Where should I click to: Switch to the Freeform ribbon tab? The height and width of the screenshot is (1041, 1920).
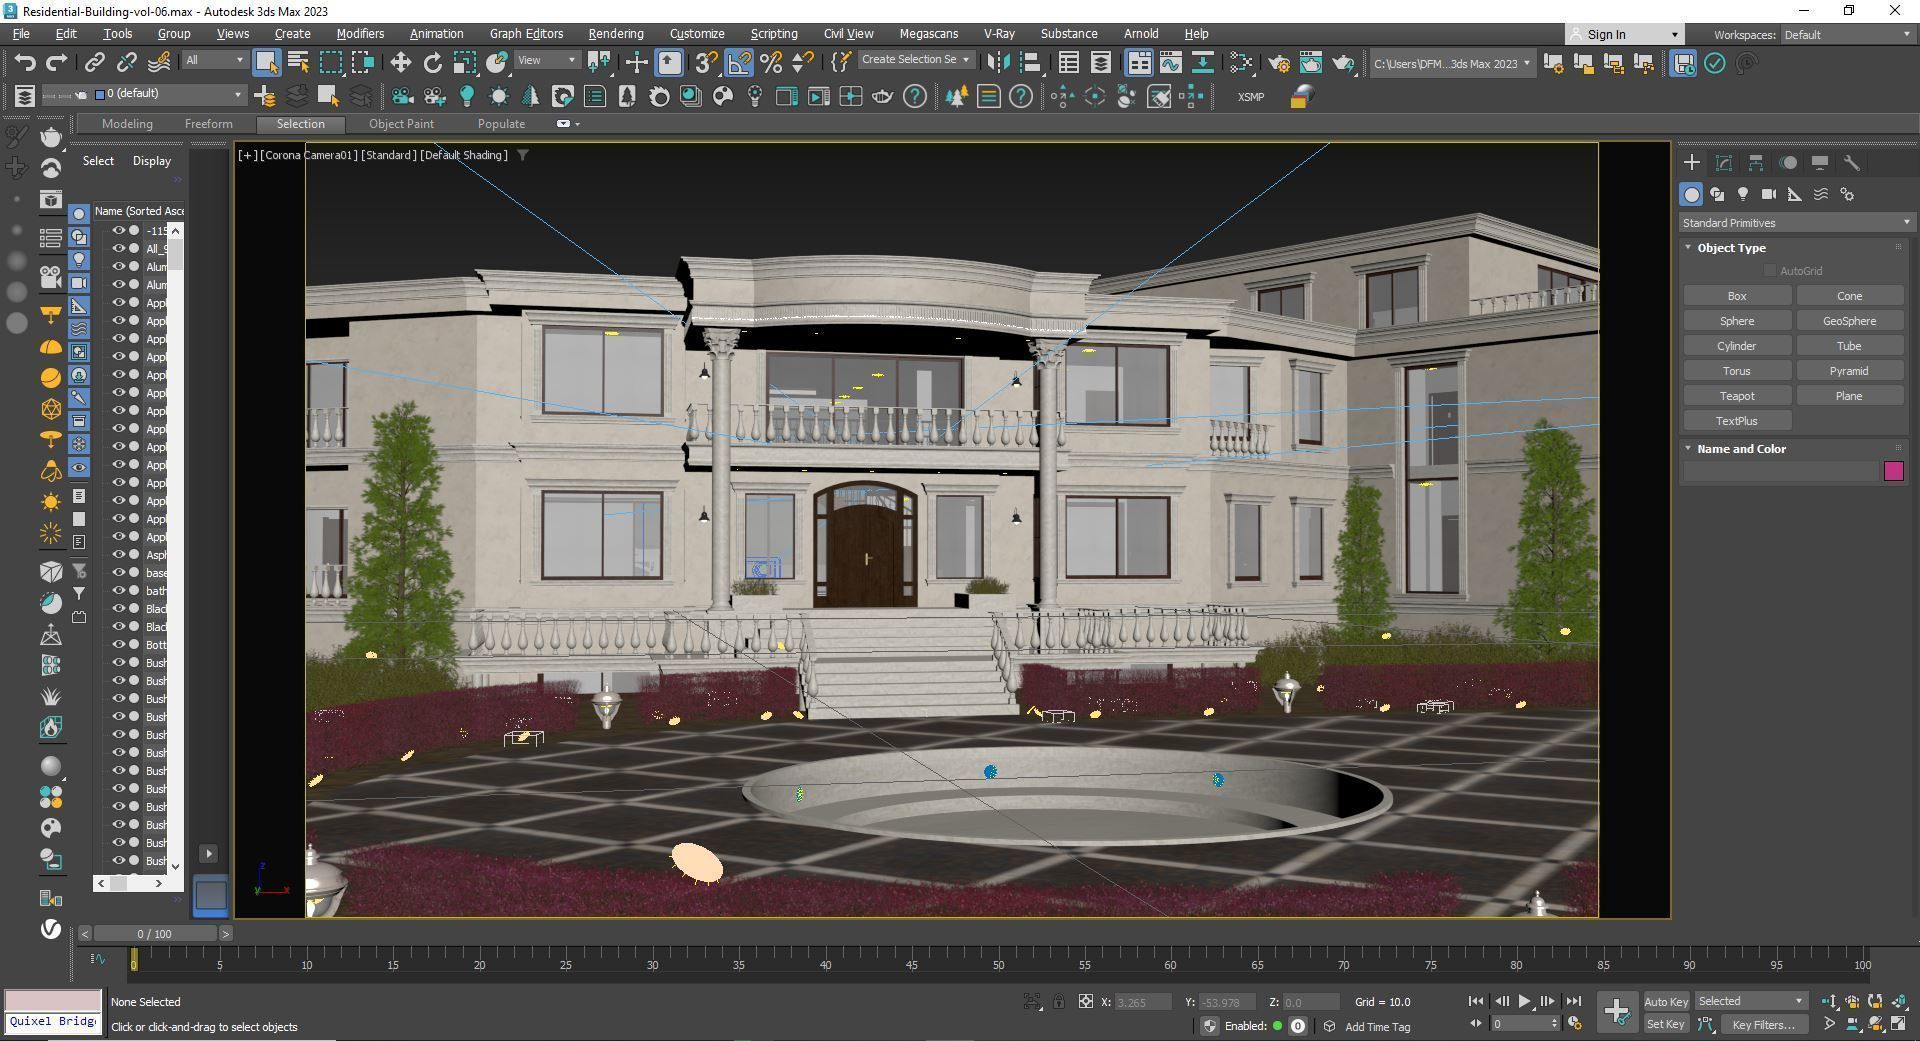click(208, 124)
